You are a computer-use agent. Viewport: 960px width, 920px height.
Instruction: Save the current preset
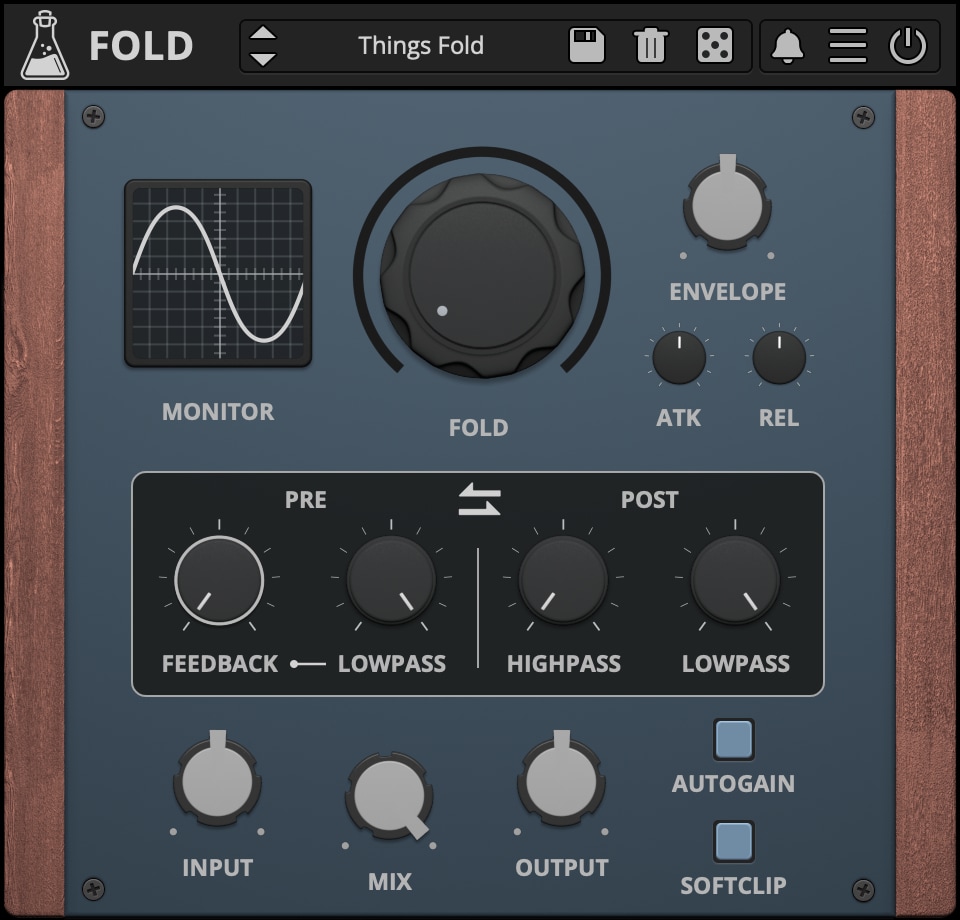[x=586, y=45]
